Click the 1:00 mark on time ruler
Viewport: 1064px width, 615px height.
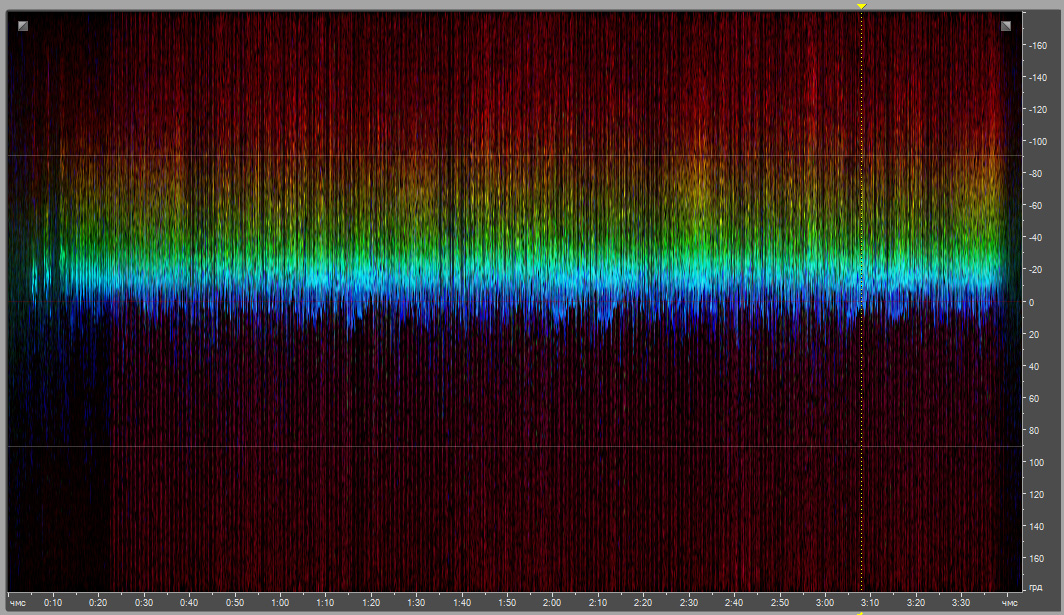[280, 603]
